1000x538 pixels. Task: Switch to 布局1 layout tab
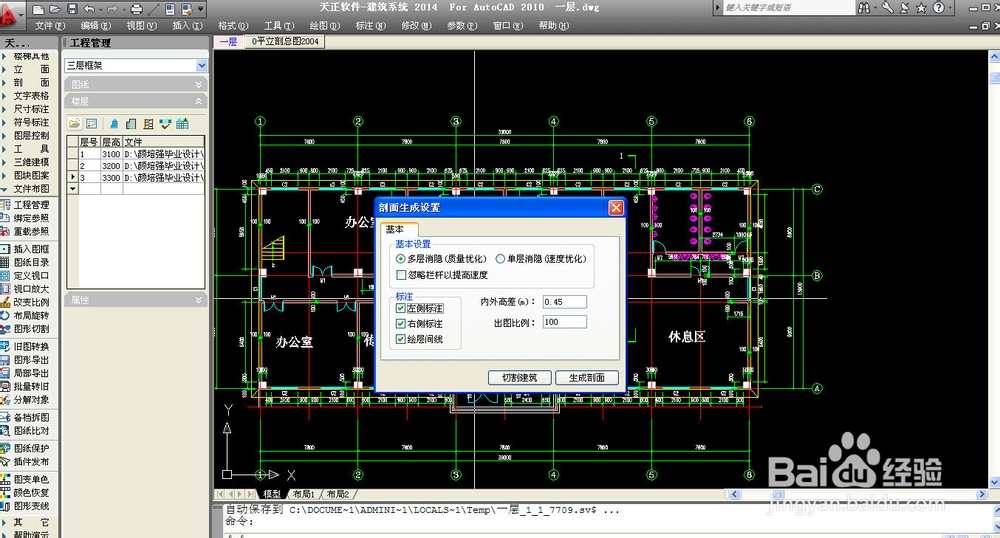304,494
